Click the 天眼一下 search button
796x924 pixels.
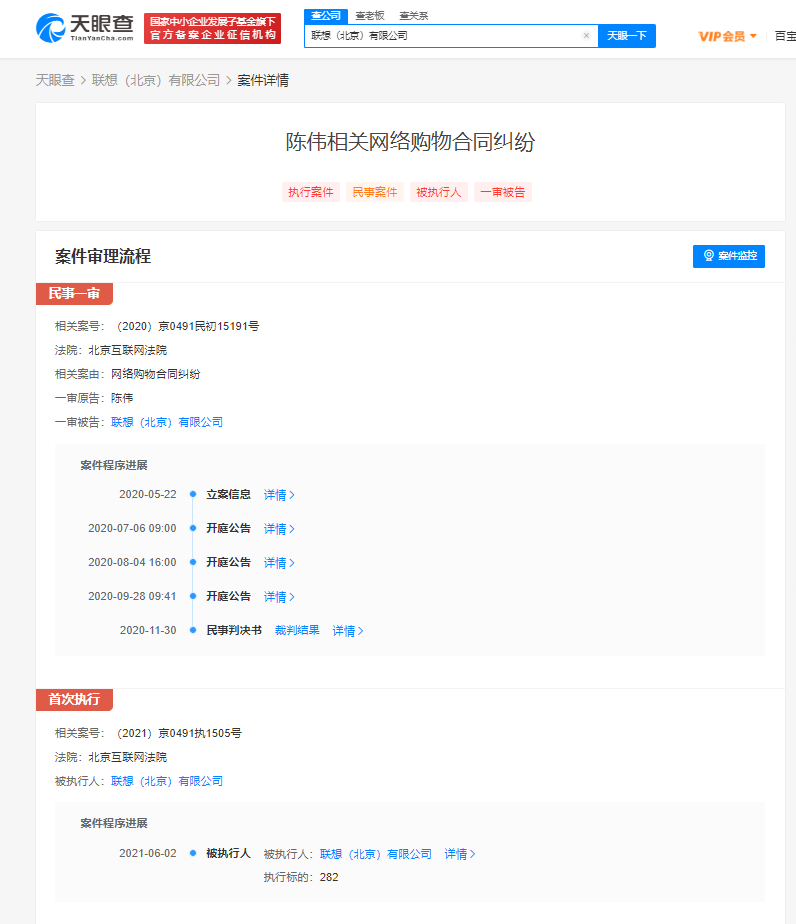point(627,36)
